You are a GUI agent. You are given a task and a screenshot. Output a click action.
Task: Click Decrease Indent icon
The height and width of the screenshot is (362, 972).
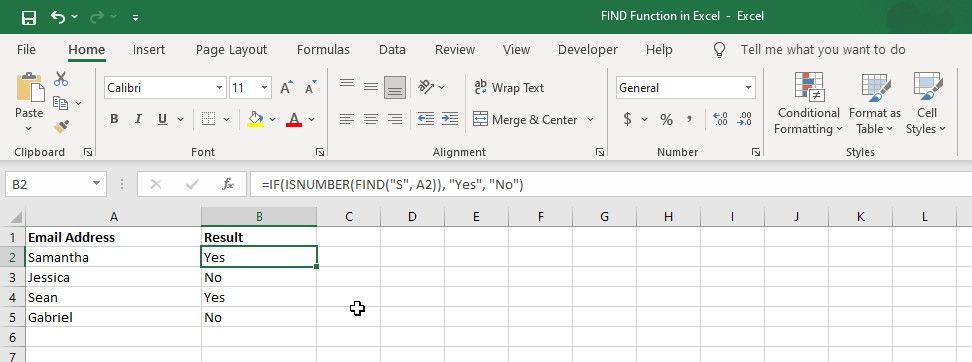click(x=426, y=119)
